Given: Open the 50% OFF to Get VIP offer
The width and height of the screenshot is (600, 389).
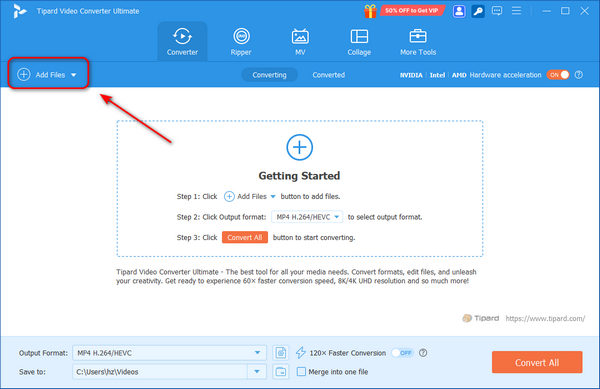Looking at the screenshot, I should (411, 11).
